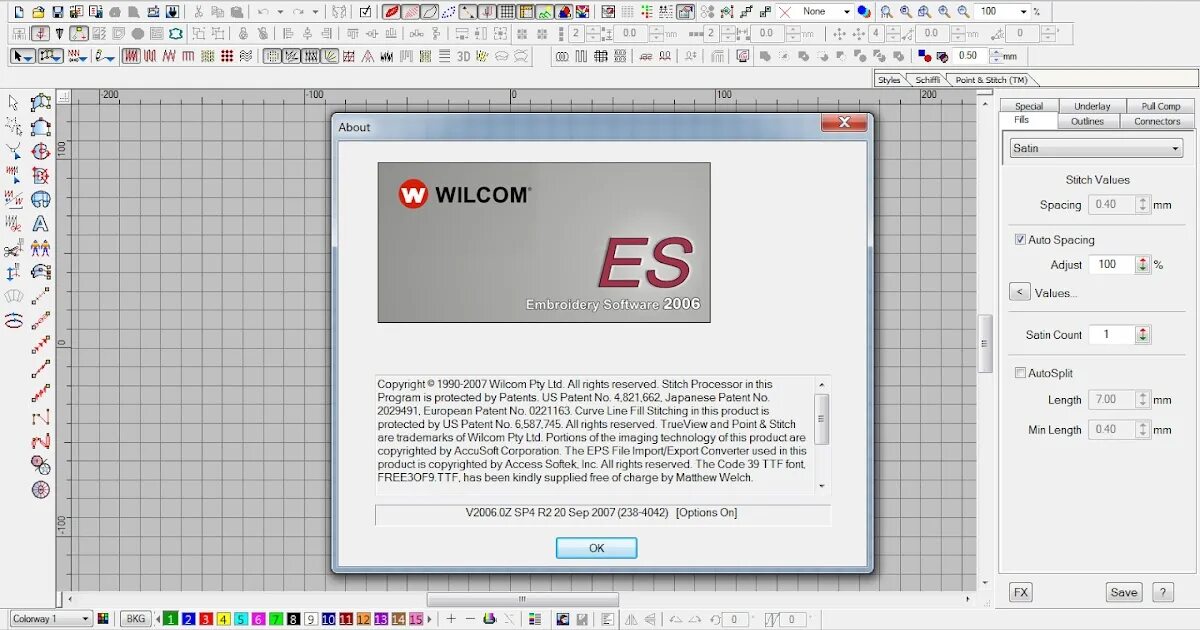1200x630 pixels.
Task: Expand the Undo history dropdown arrow
Action: tap(279, 12)
